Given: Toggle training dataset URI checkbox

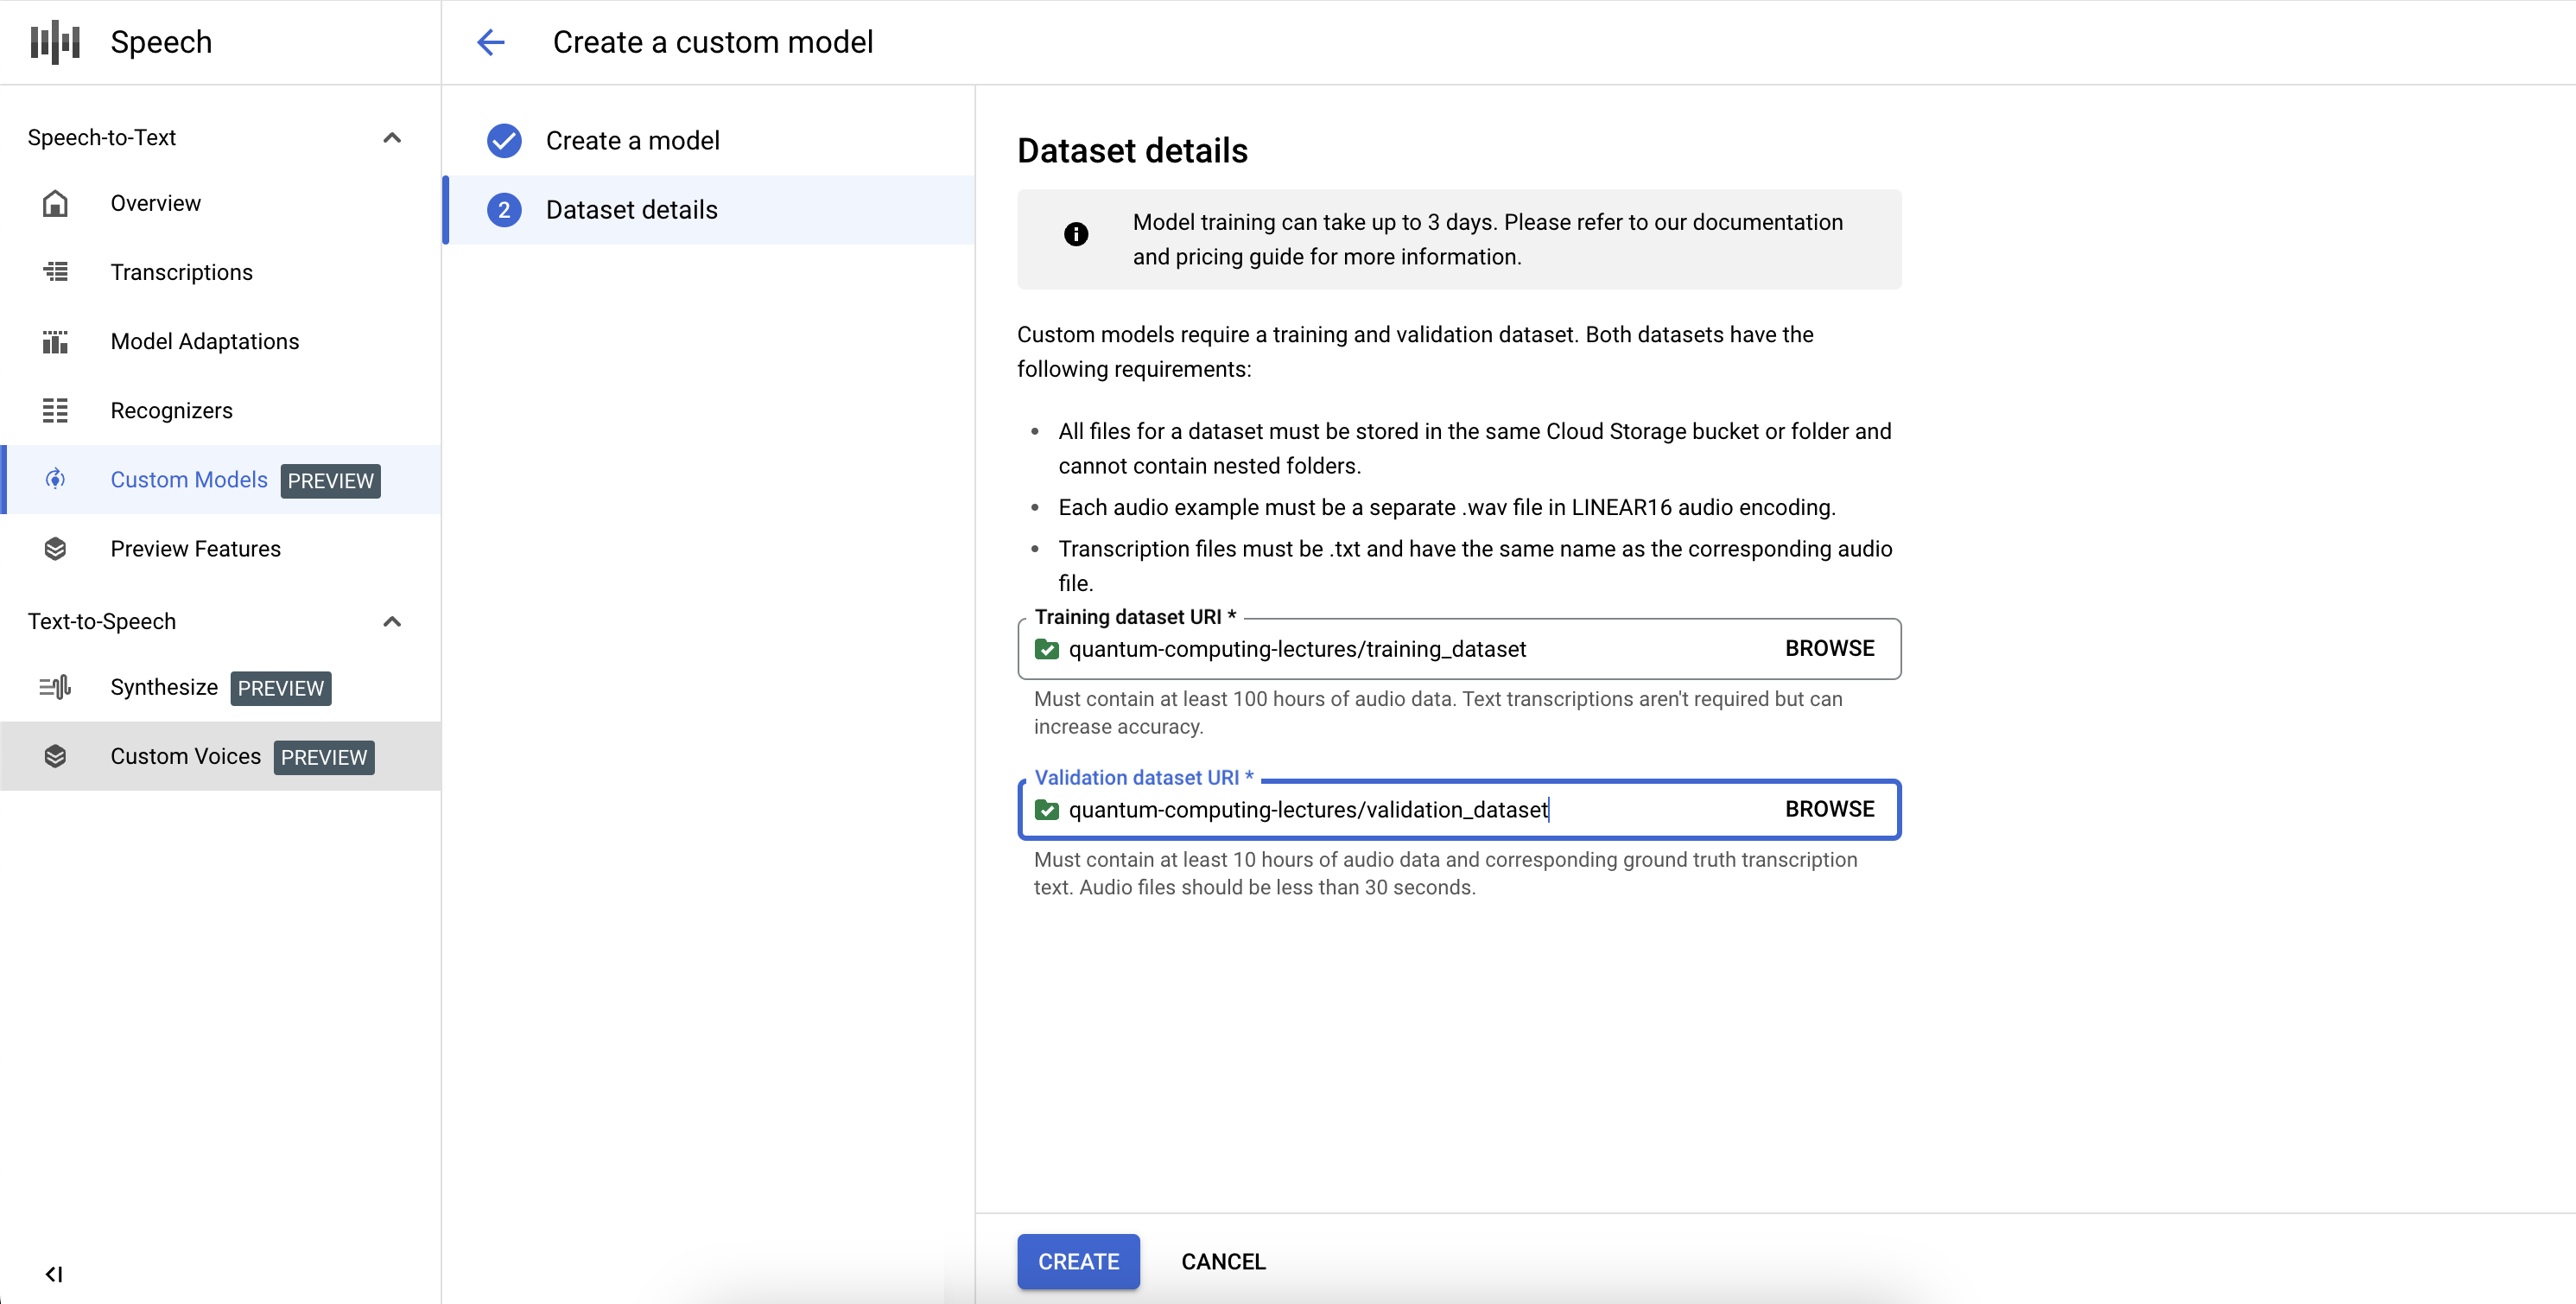Looking at the screenshot, I should point(1049,647).
